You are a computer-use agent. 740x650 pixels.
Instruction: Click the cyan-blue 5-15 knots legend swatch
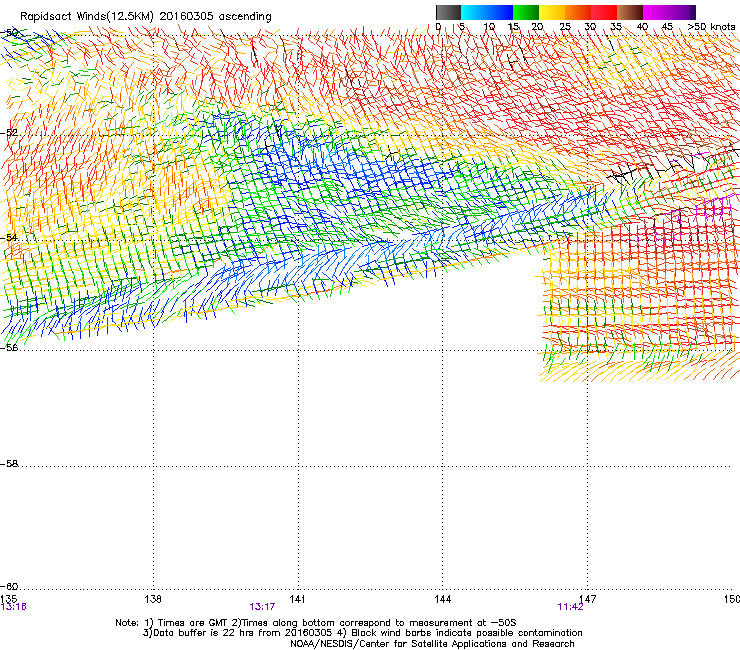tap(487, 12)
